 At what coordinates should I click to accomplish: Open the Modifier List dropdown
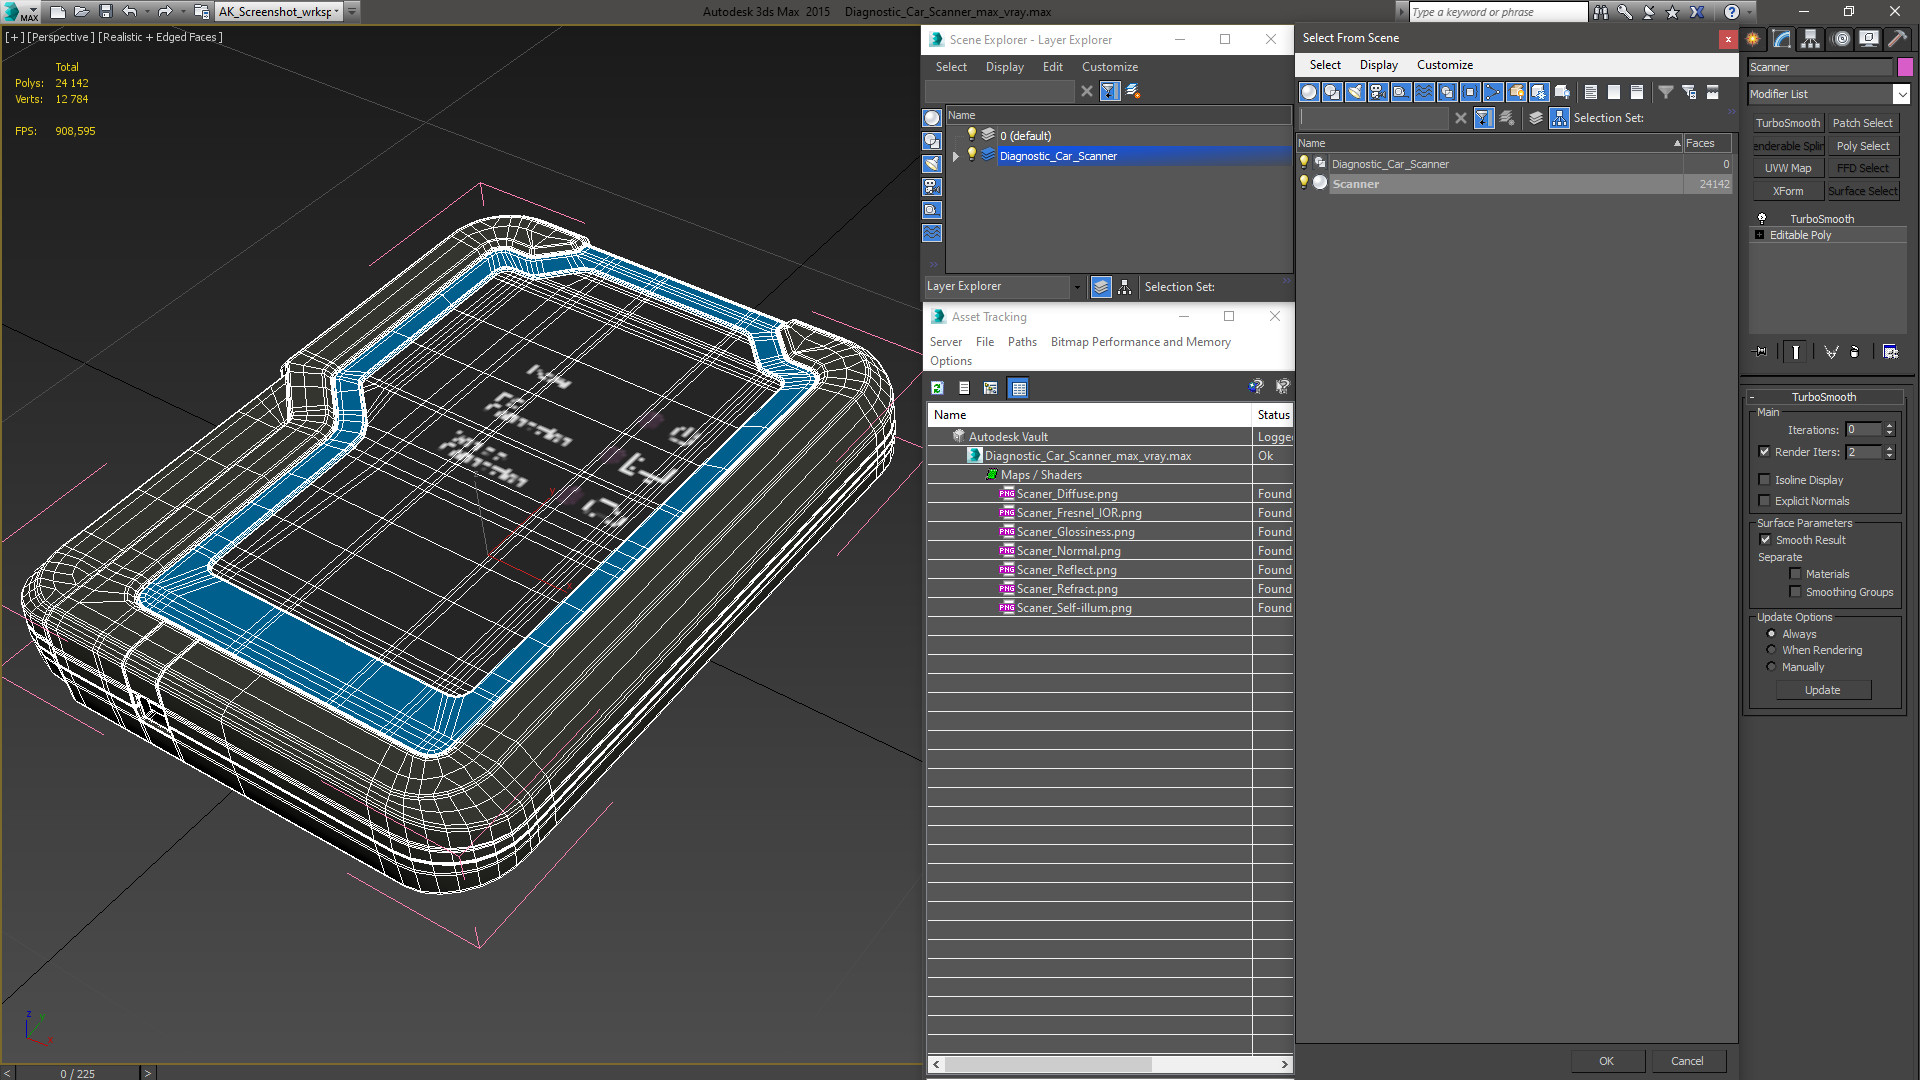tap(1901, 94)
